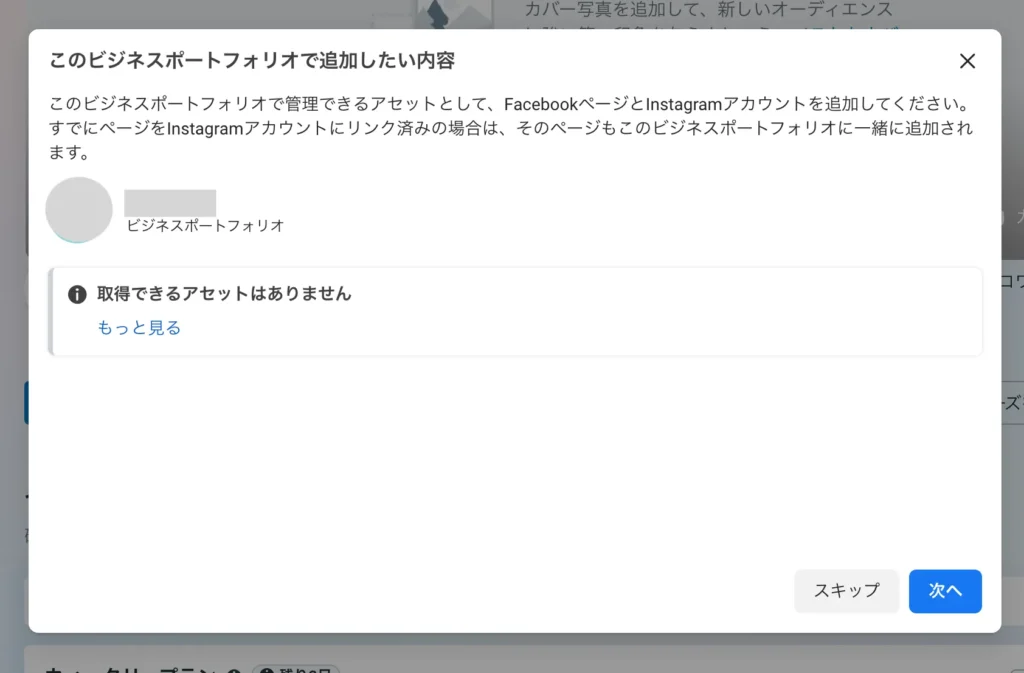The height and width of the screenshot is (673, 1024).
Task: Click the dialog title このビジネスポートフォリオで追加したい内容
Action: point(252,61)
